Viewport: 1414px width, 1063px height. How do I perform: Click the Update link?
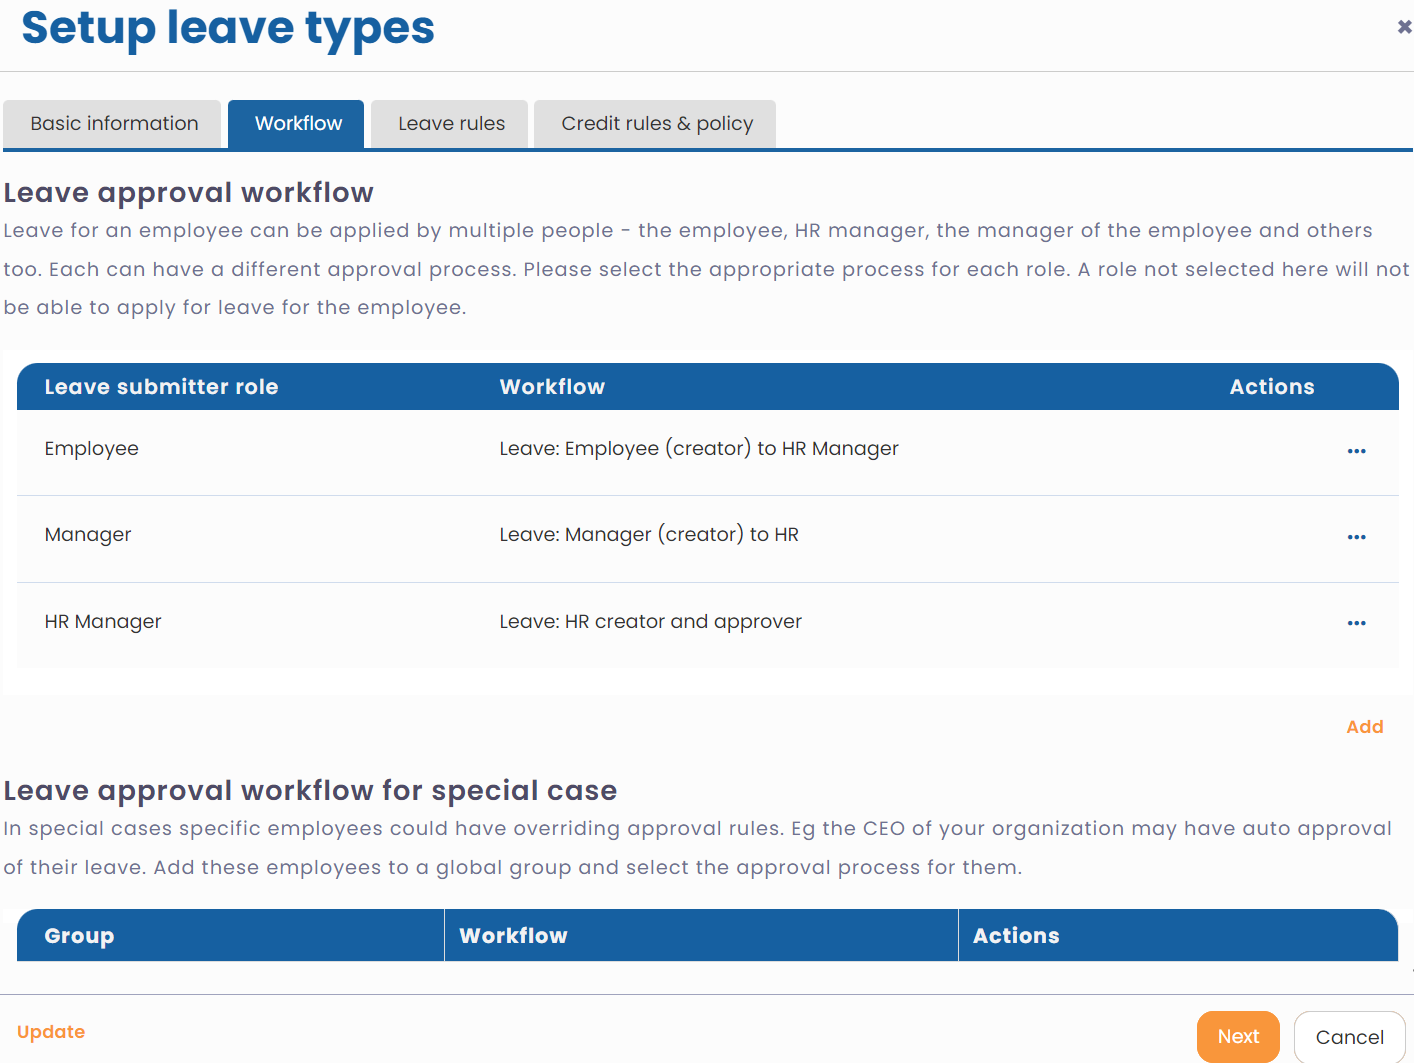pyautogui.click(x=51, y=1031)
